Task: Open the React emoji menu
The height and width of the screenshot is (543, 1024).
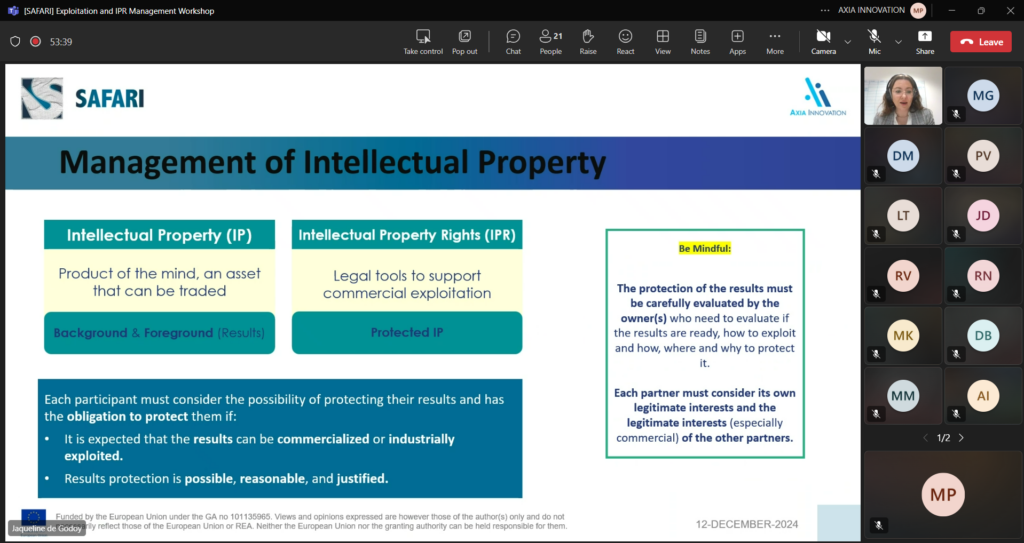Action: point(625,42)
